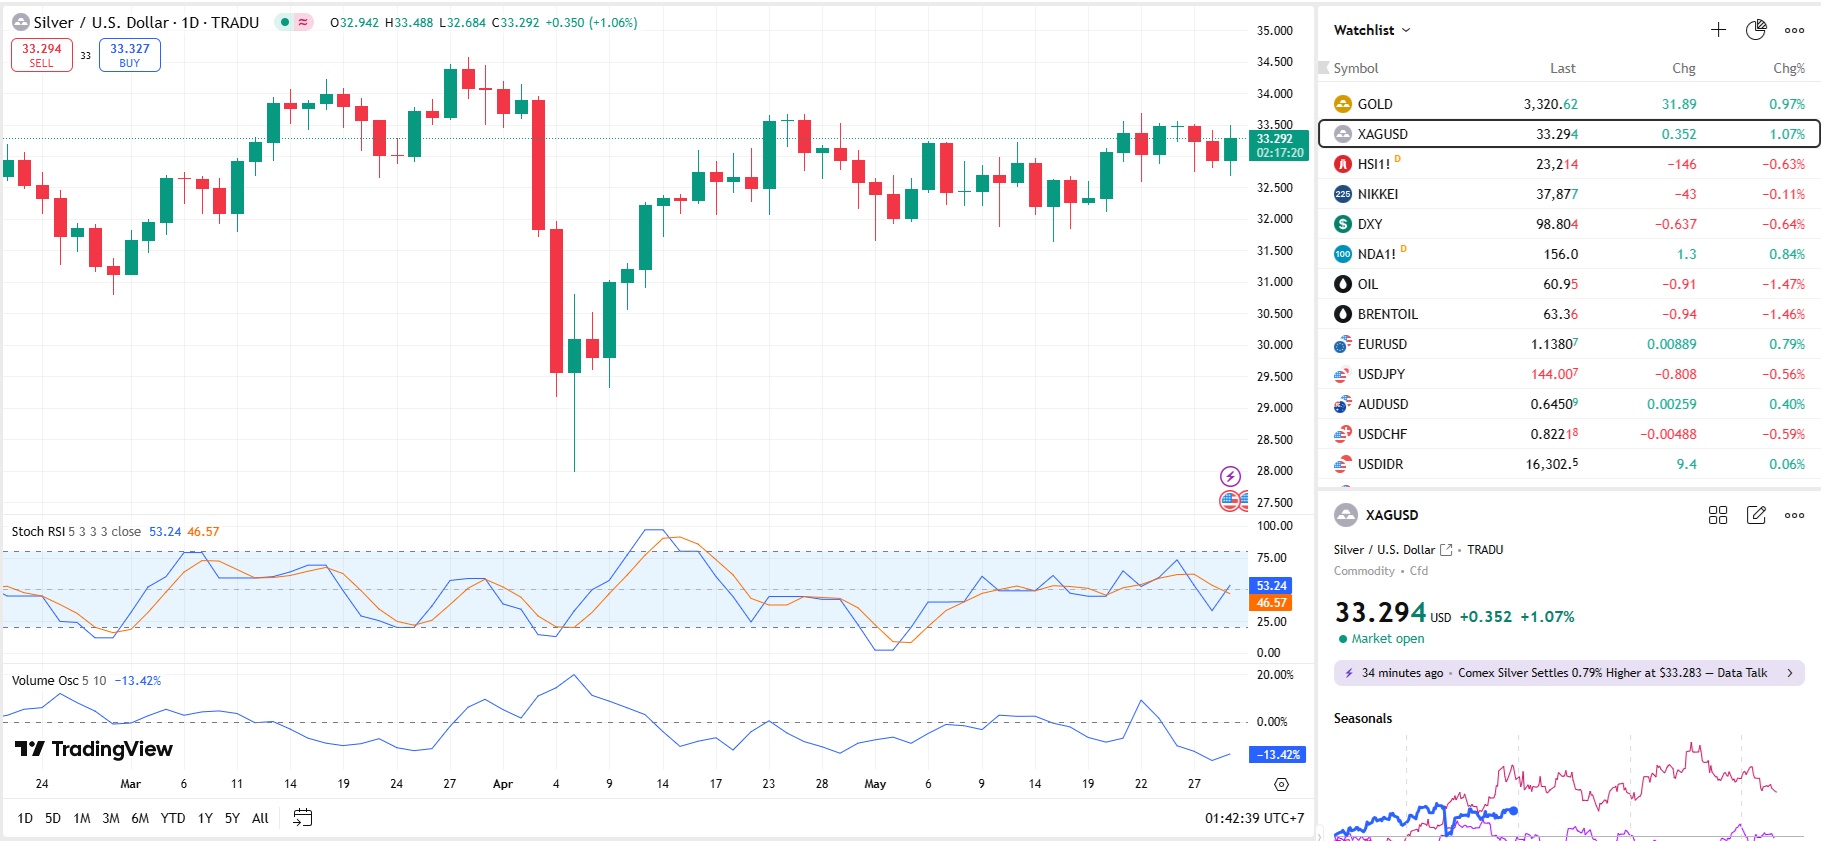Image resolution: width=1821 pixels, height=841 pixels.
Task: Expand the Watchlist dropdown
Action: click(1372, 30)
